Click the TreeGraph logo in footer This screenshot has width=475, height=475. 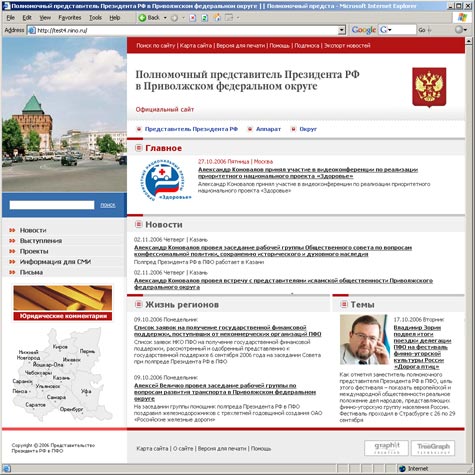[433, 448]
